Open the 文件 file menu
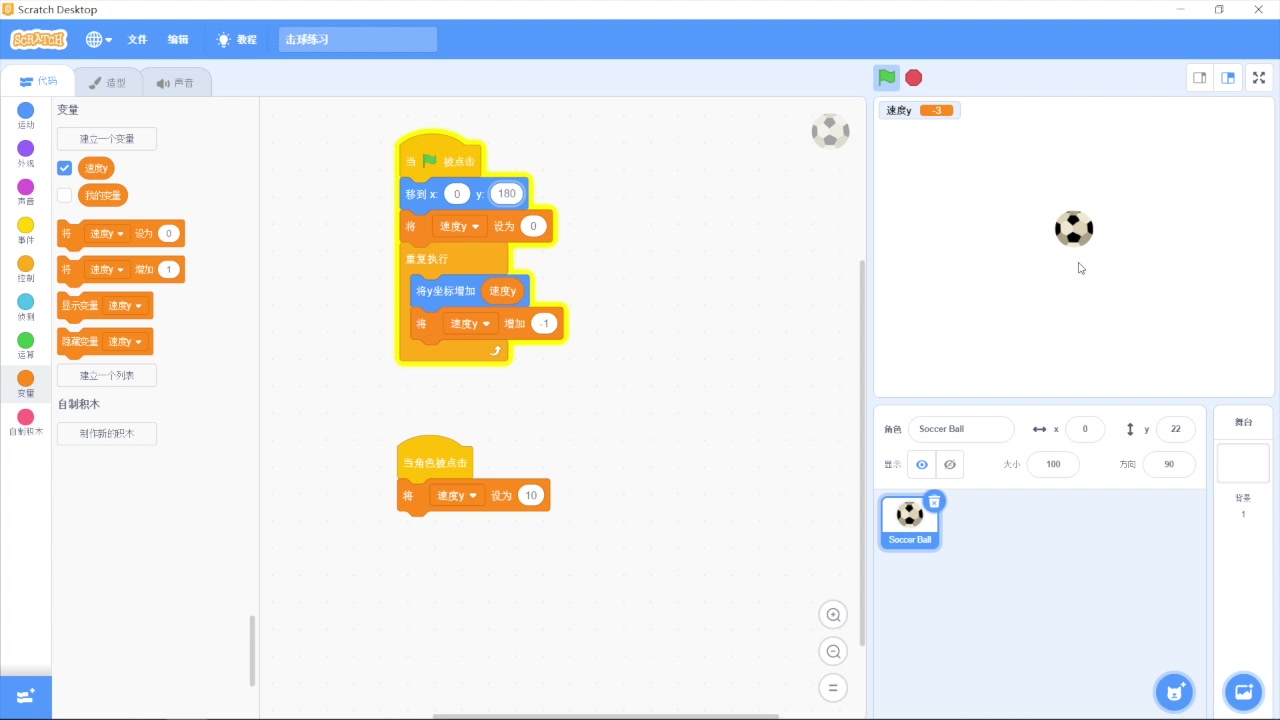This screenshot has height=720, width=1280. pyautogui.click(x=137, y=39)
